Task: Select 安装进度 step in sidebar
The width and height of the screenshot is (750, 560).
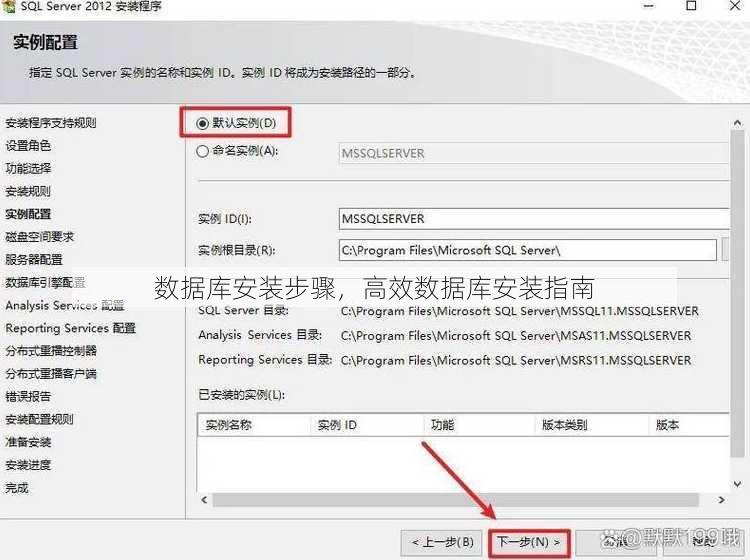Action: 28,465
